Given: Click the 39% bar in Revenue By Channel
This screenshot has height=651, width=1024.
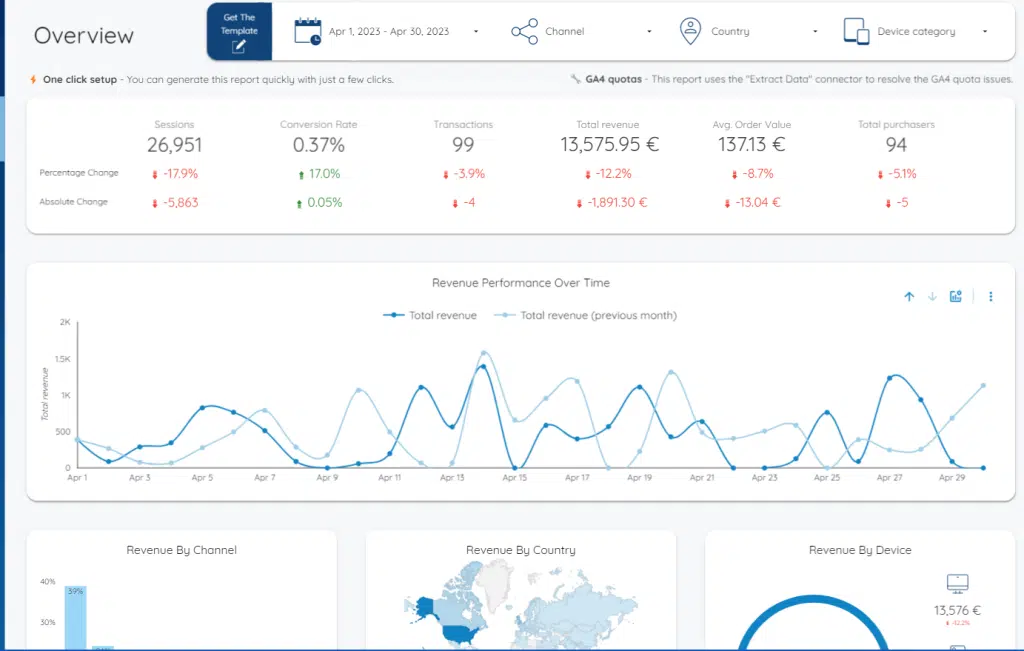Looking at the screenshot, I should pos(75,617).
